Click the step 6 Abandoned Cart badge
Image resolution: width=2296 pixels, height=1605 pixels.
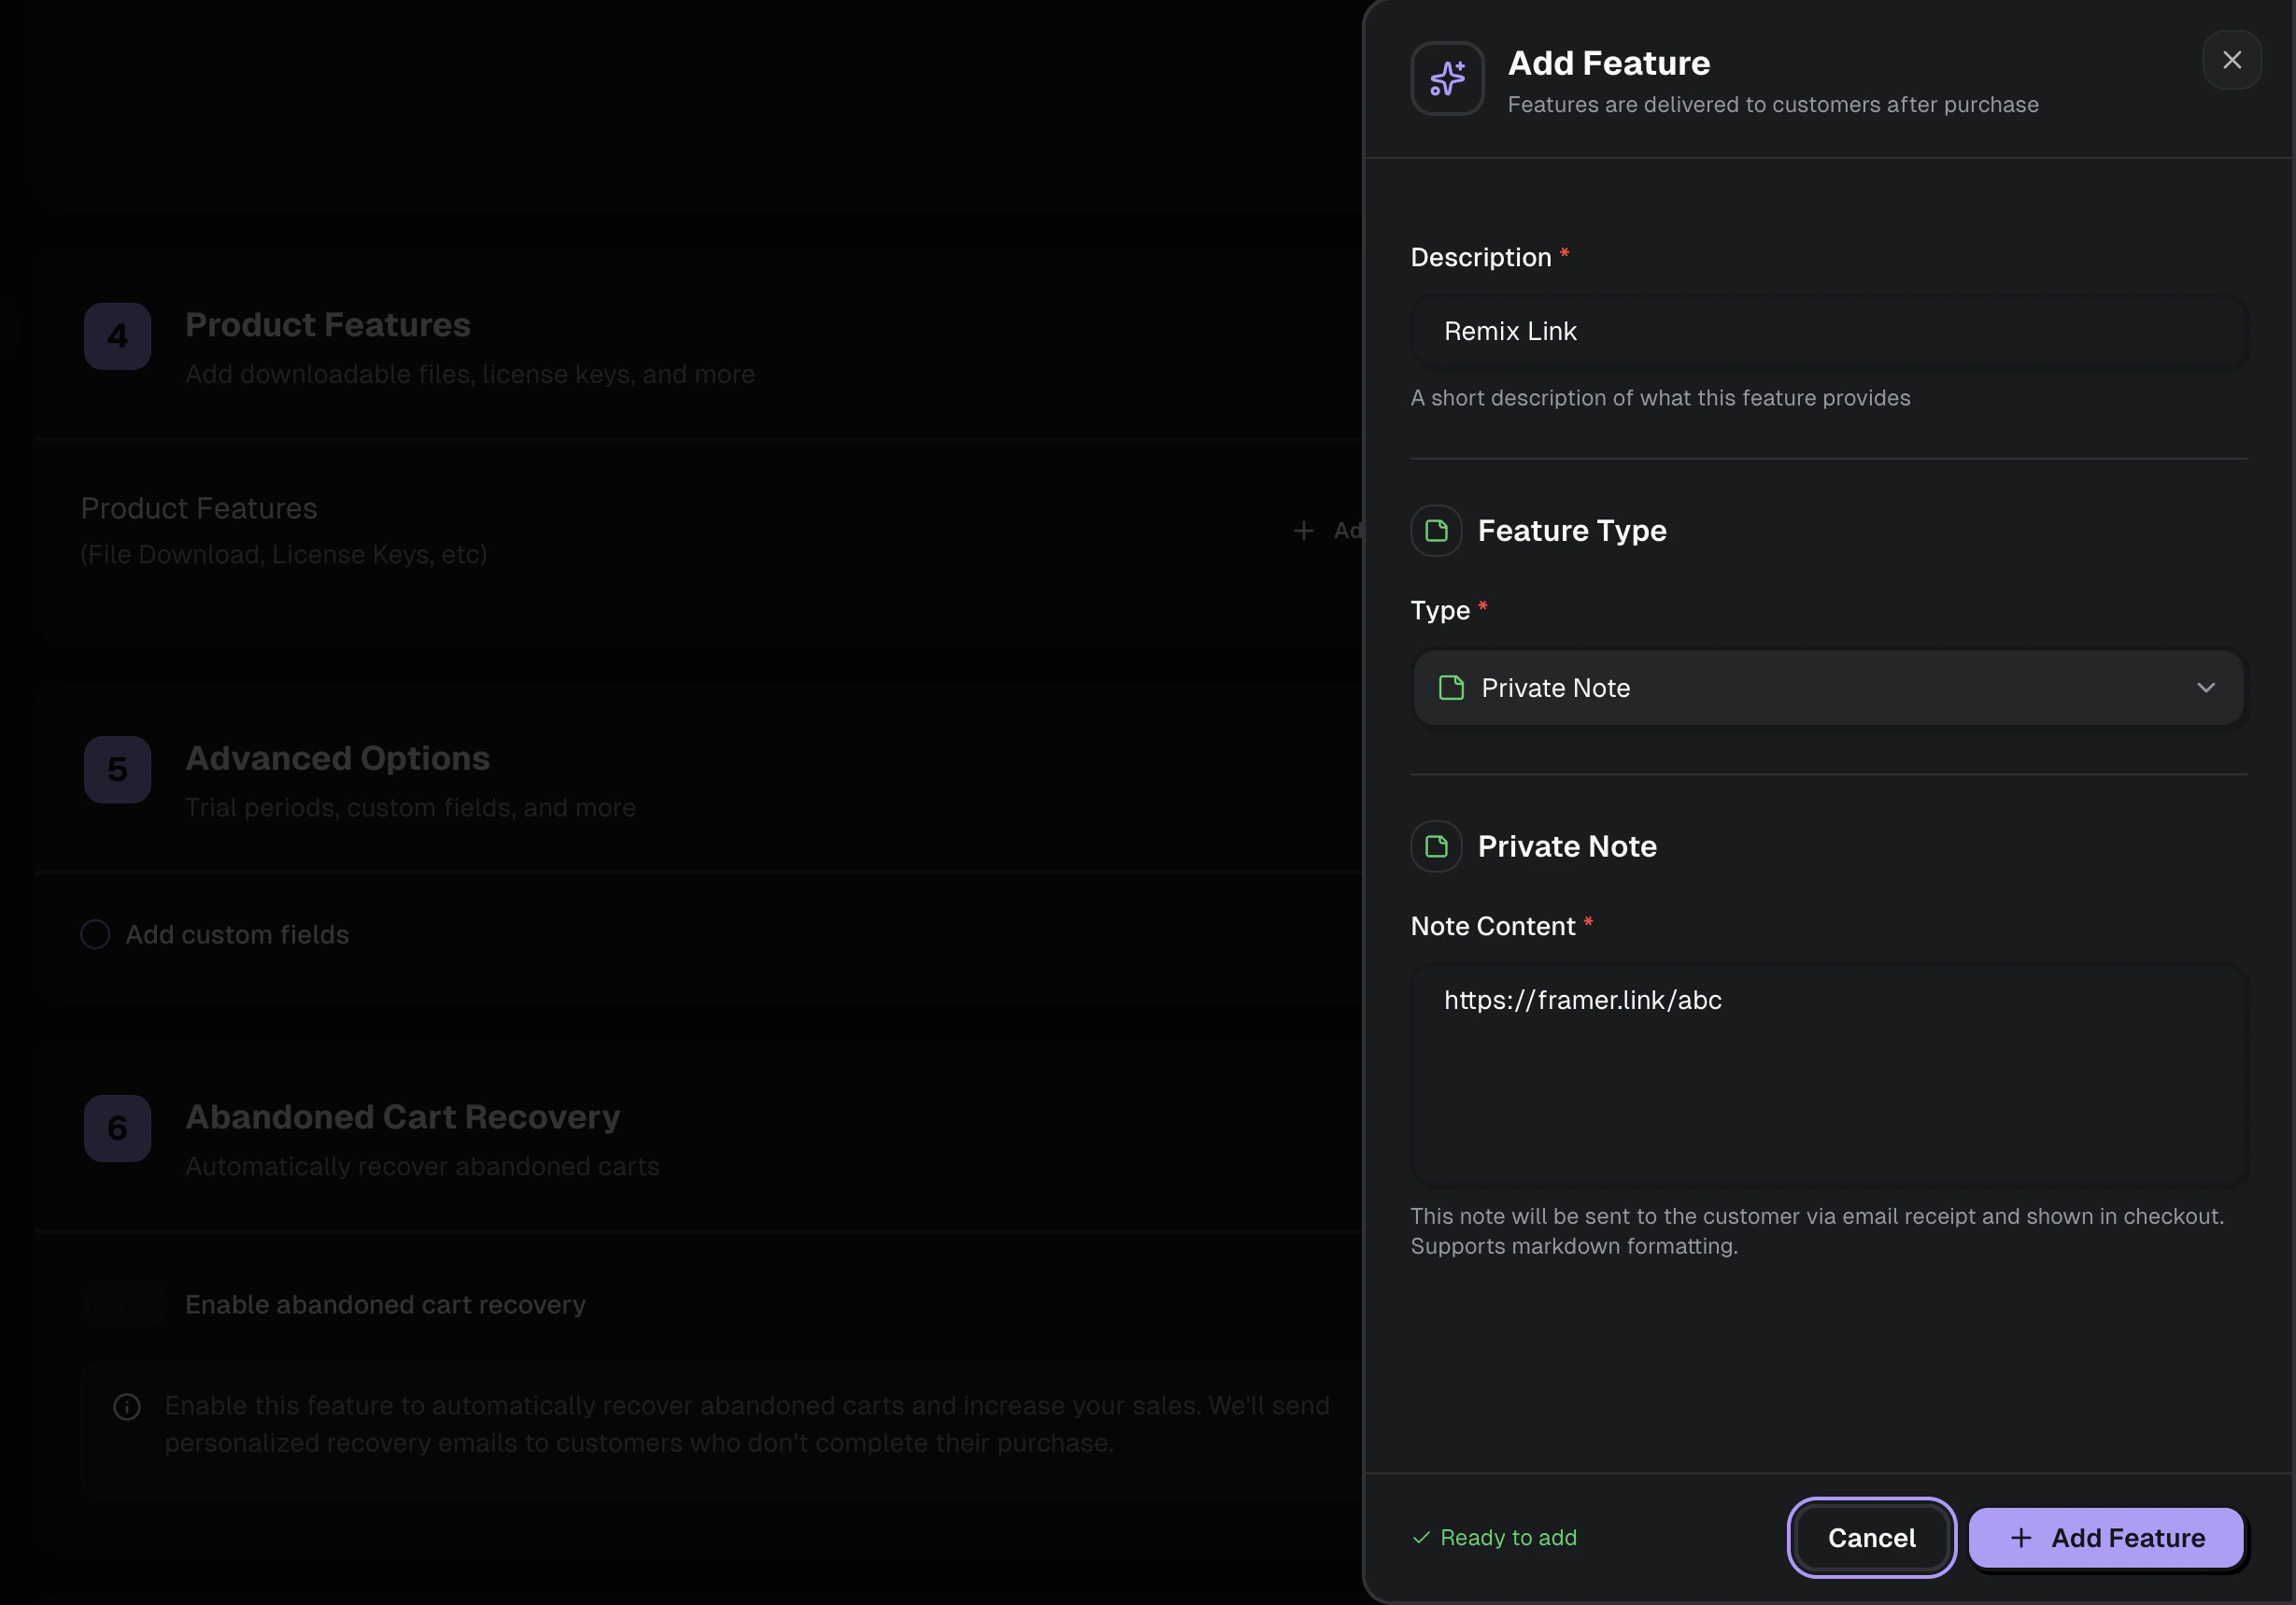pos(117,1128)
